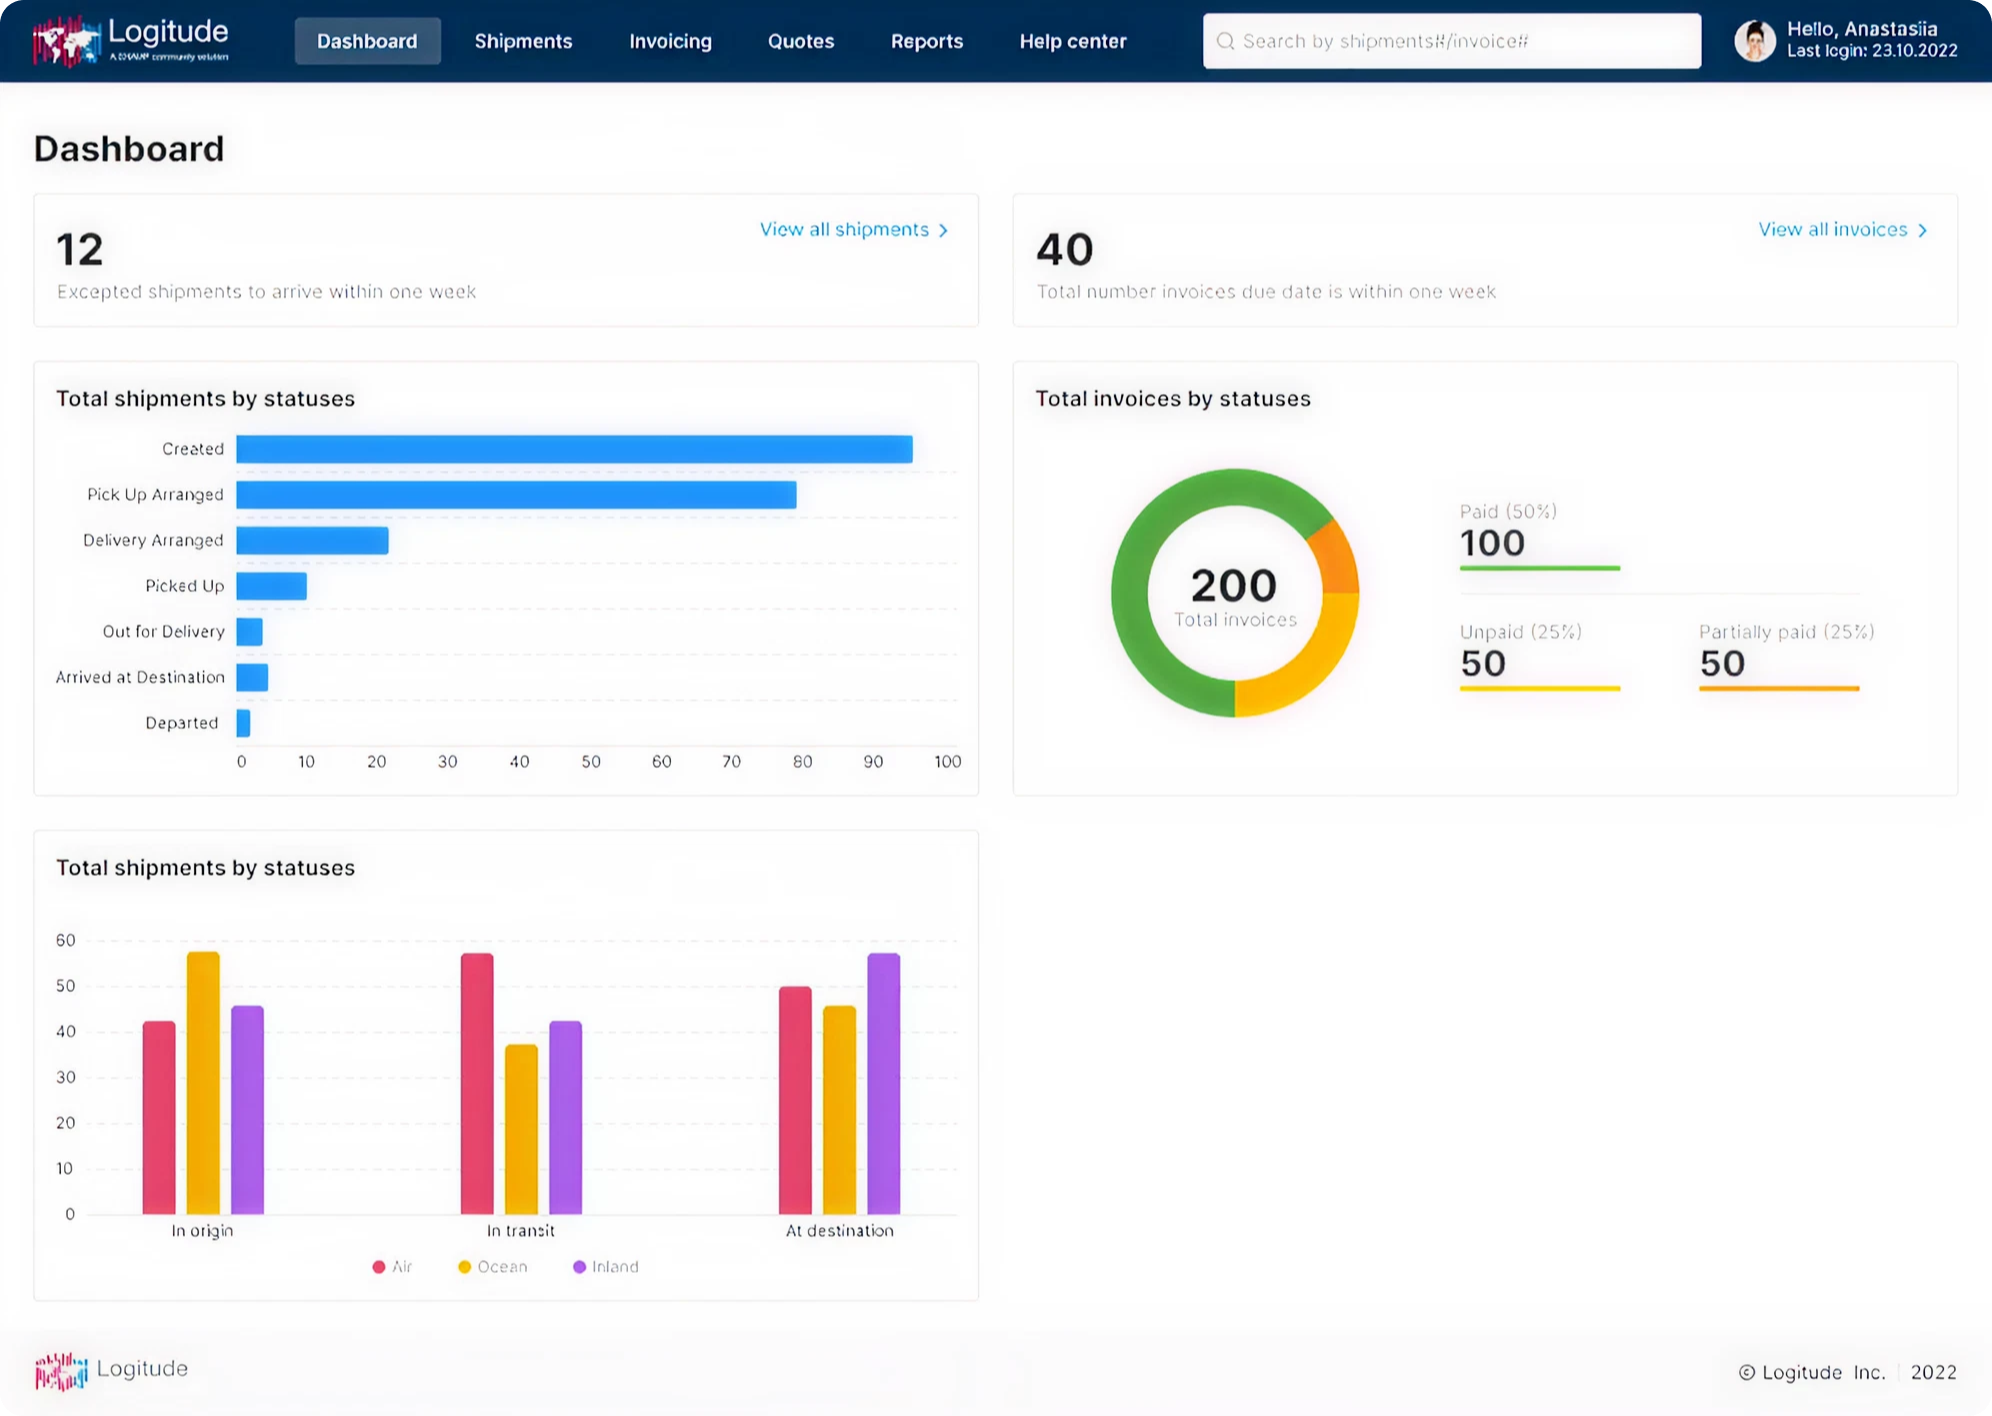The image size is (1992, 1416).
Task: Click the At destination axis label
Action: tap(840, 1231)
